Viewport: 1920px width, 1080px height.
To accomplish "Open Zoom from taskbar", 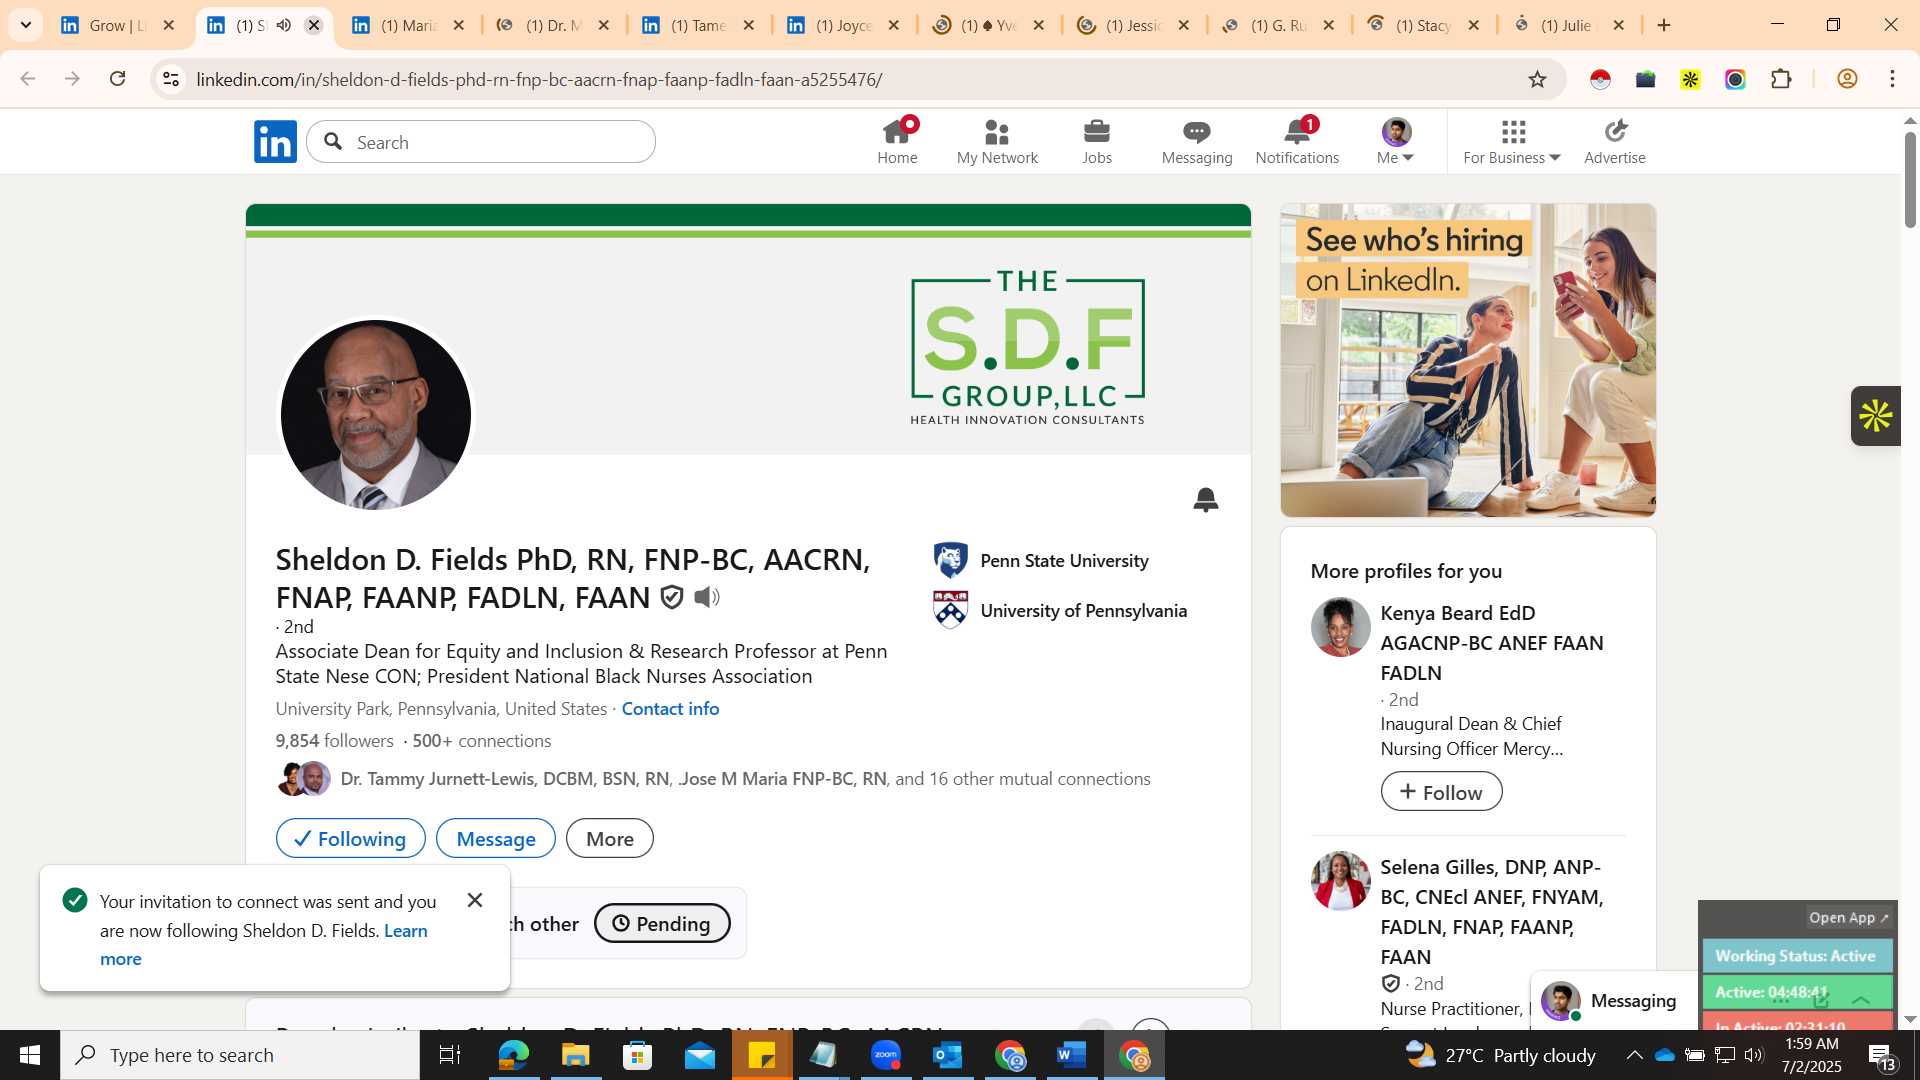I will pyautogui.click(x=886, y=1055).
